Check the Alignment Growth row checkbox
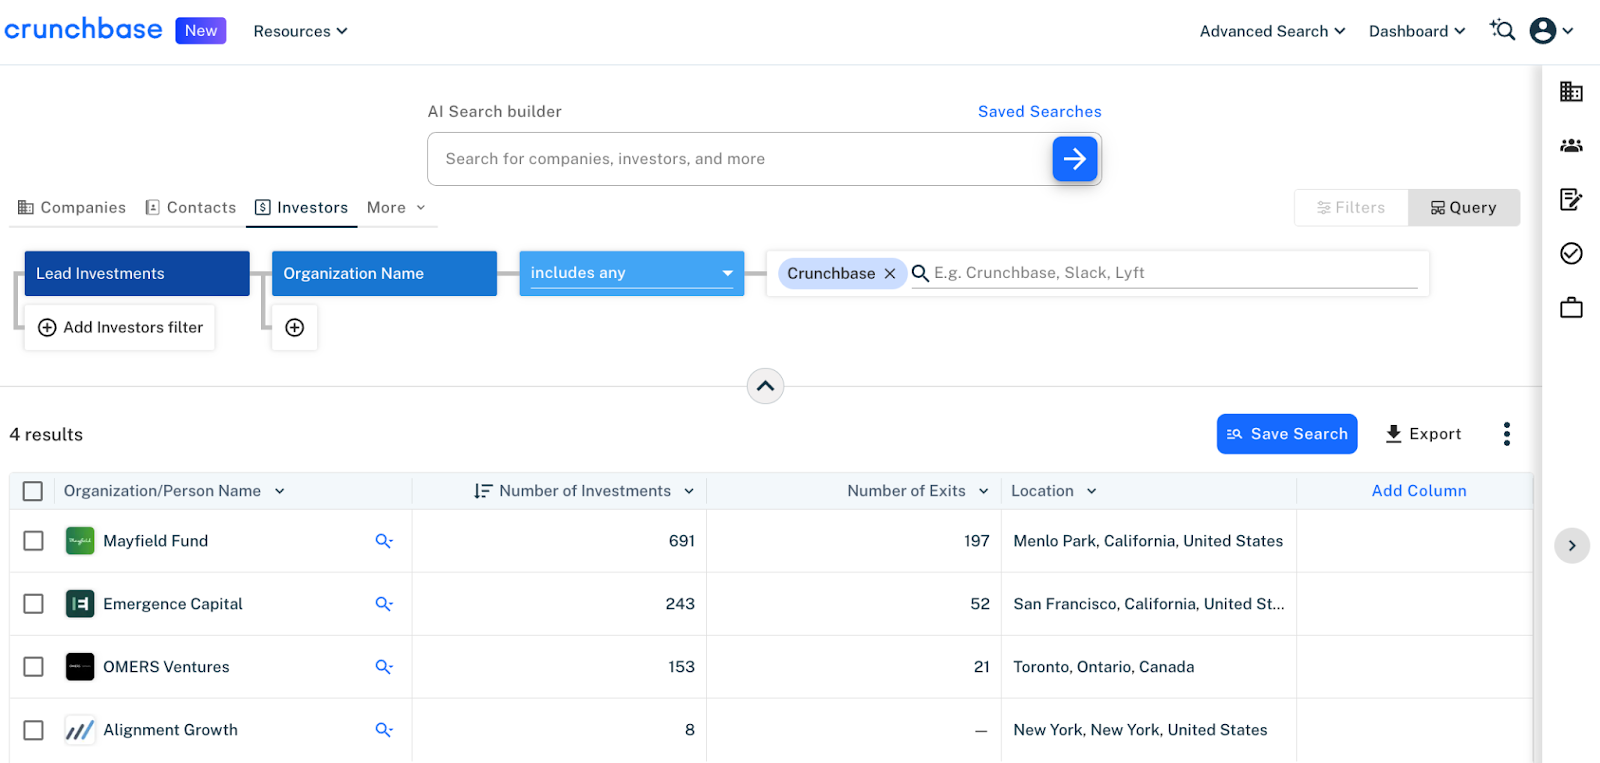Image resolution: width=1600 pixels, height=763 pixels. click(x=33, y=730)
